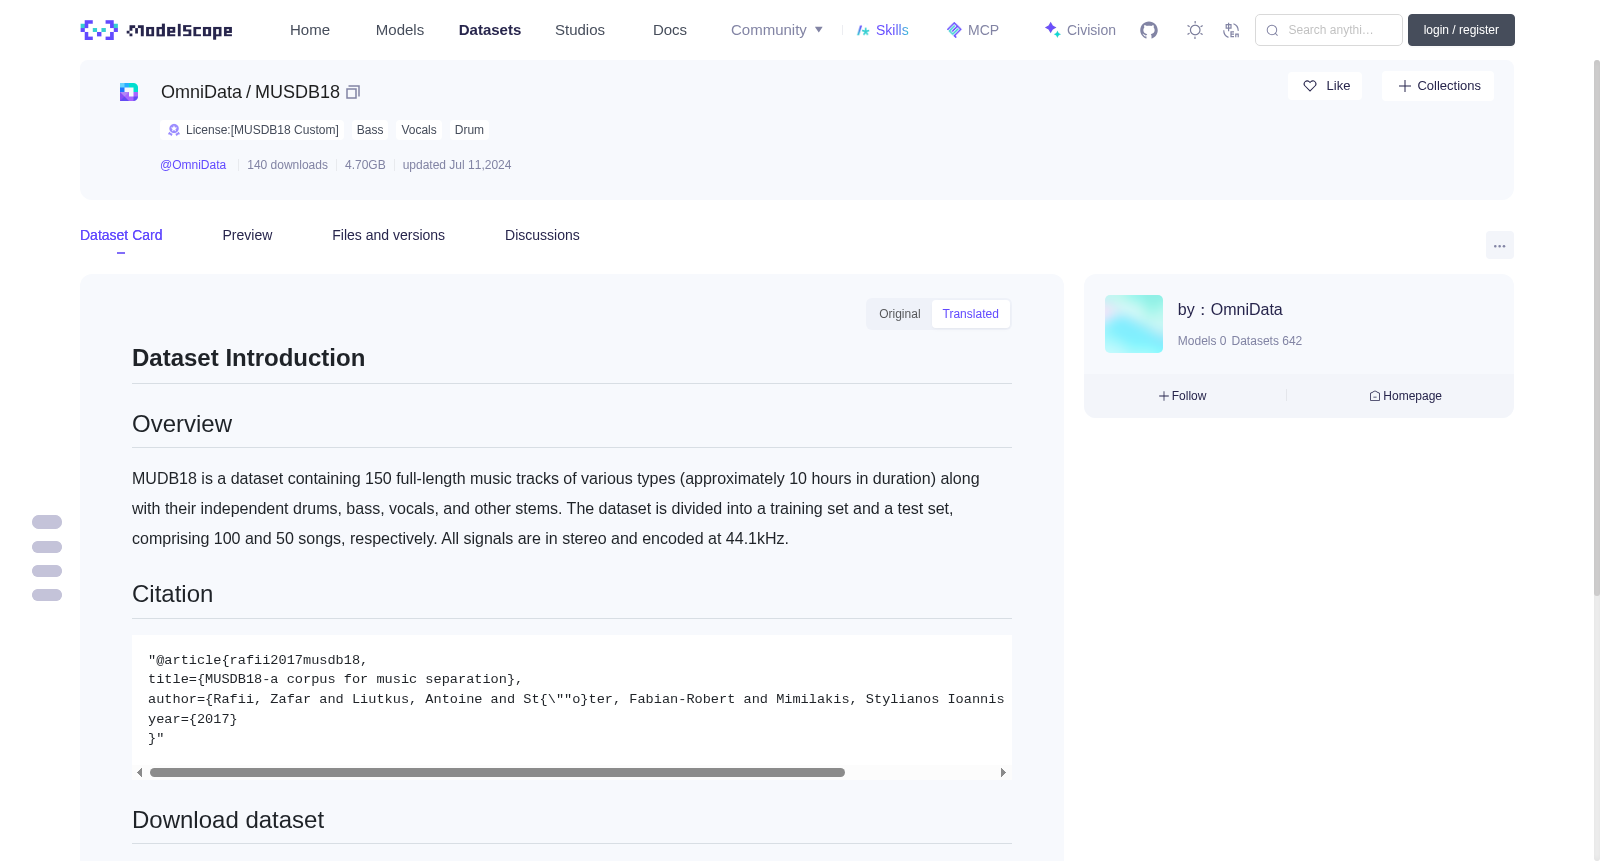
Task: Switch theme using the sun icon
Action: tap(1195, 30)
